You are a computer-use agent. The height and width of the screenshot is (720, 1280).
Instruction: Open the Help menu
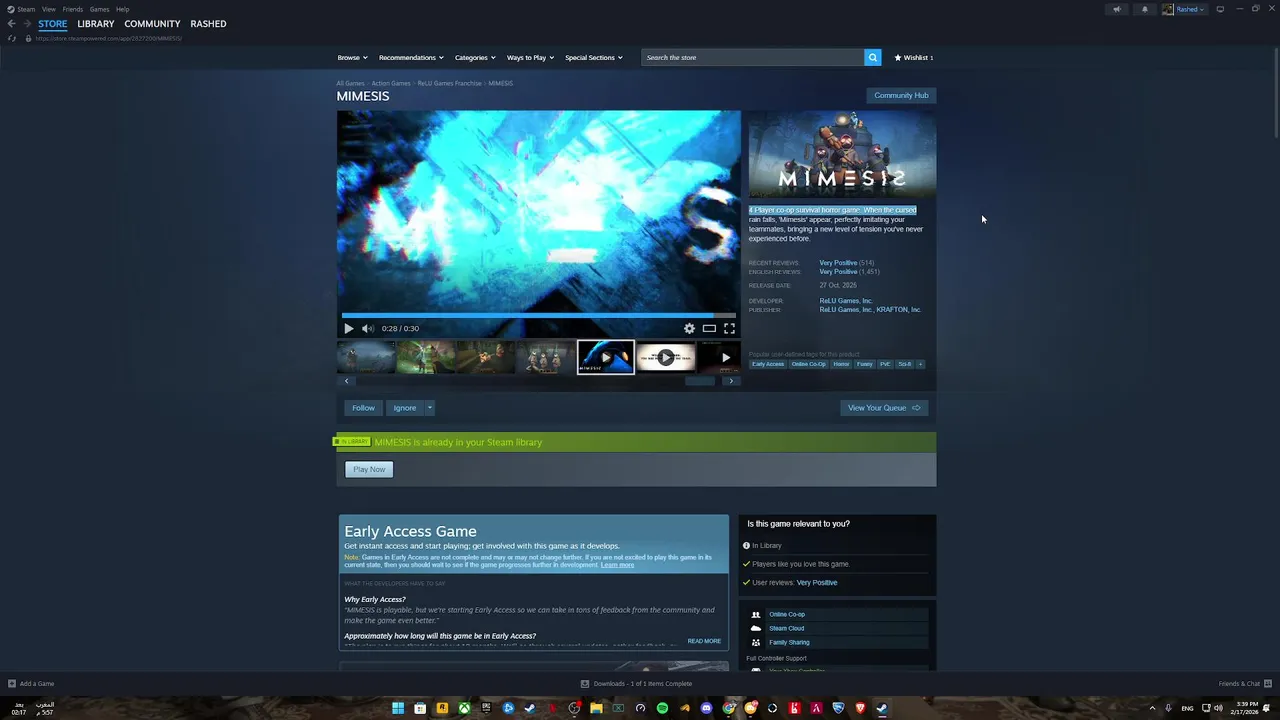(x=122, y=9)
